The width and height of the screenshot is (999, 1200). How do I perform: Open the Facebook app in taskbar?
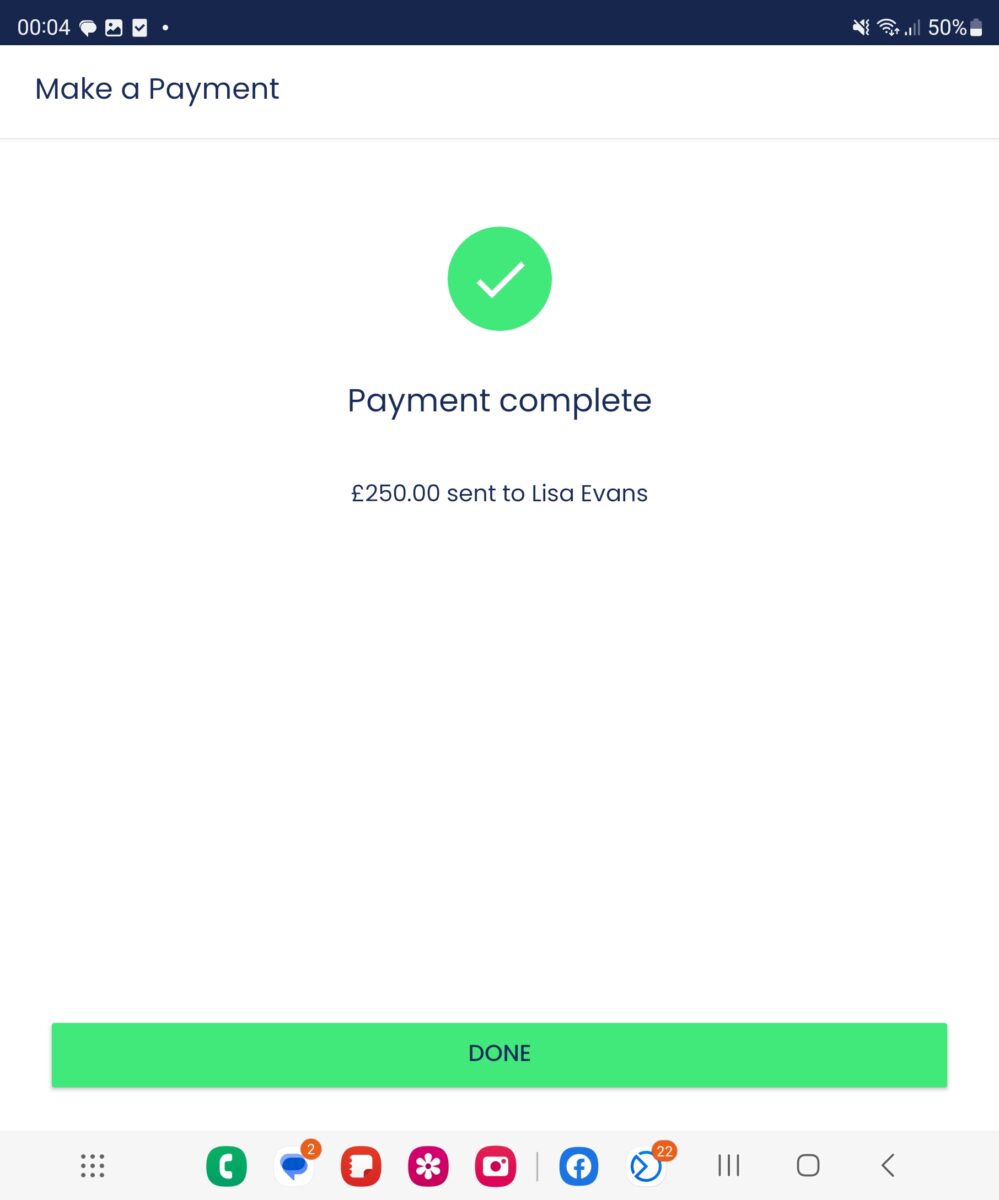tap(579, 1166)
